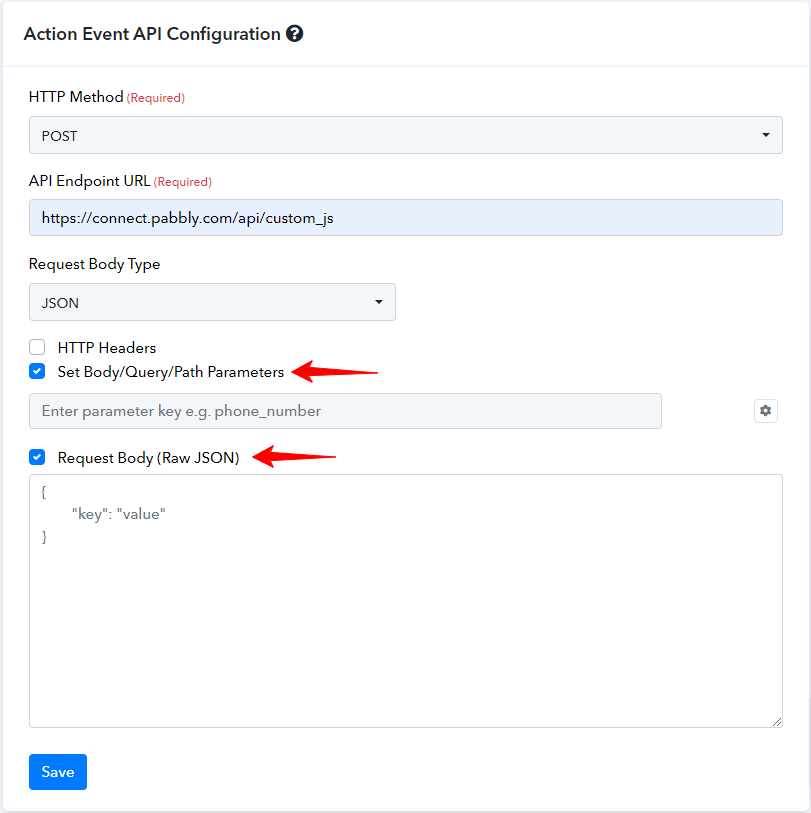
Task: Open the parameter settings gear icon
Action: (x=765, y=411)
